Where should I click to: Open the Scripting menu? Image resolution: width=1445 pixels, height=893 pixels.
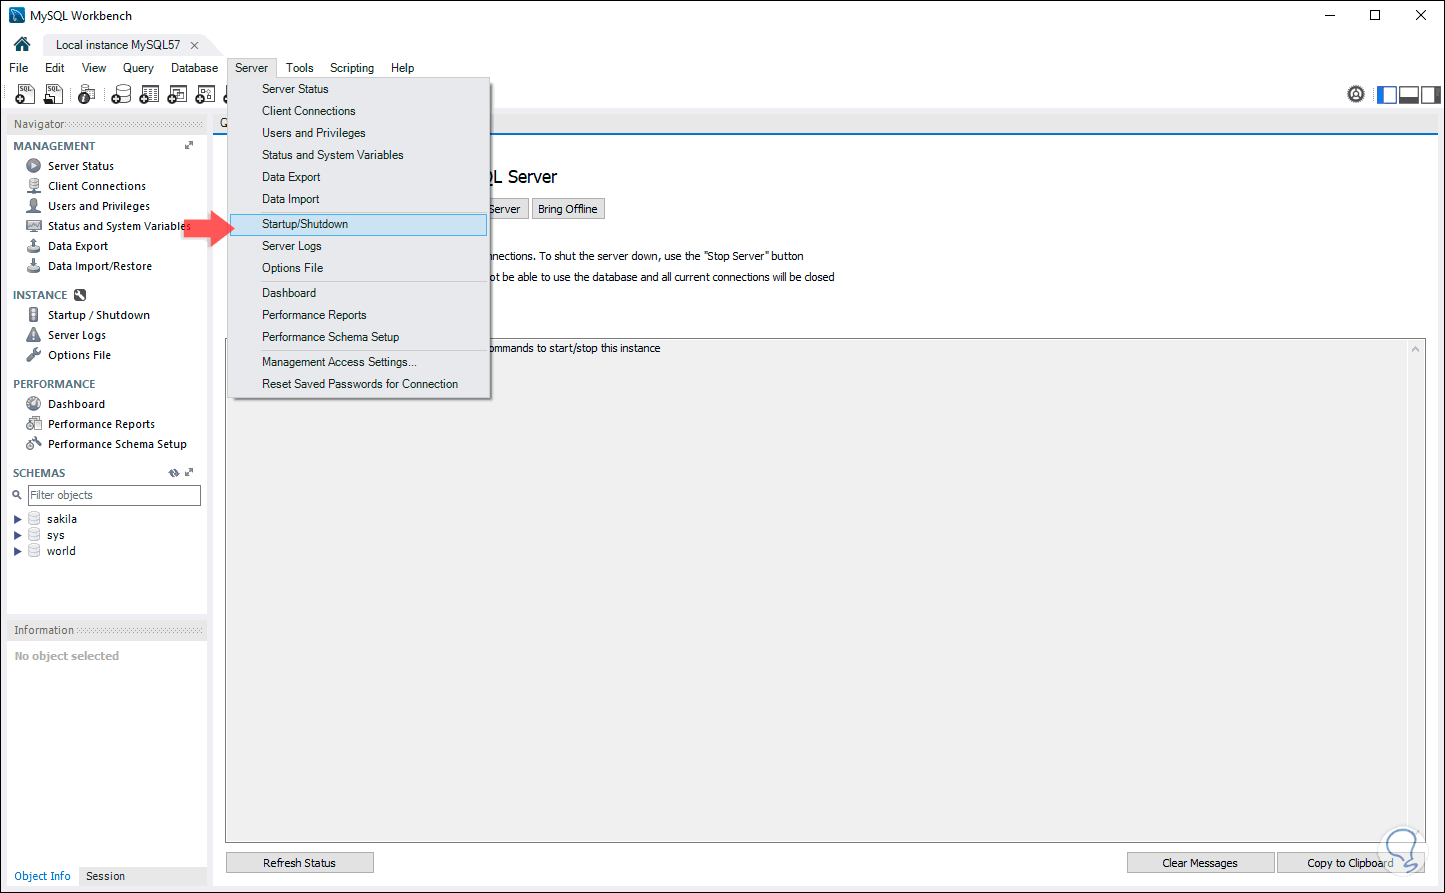[x=352, y=68]
